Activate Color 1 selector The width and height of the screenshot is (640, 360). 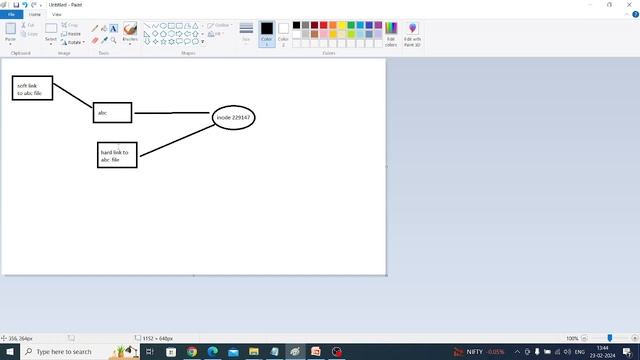pos(267,34)
